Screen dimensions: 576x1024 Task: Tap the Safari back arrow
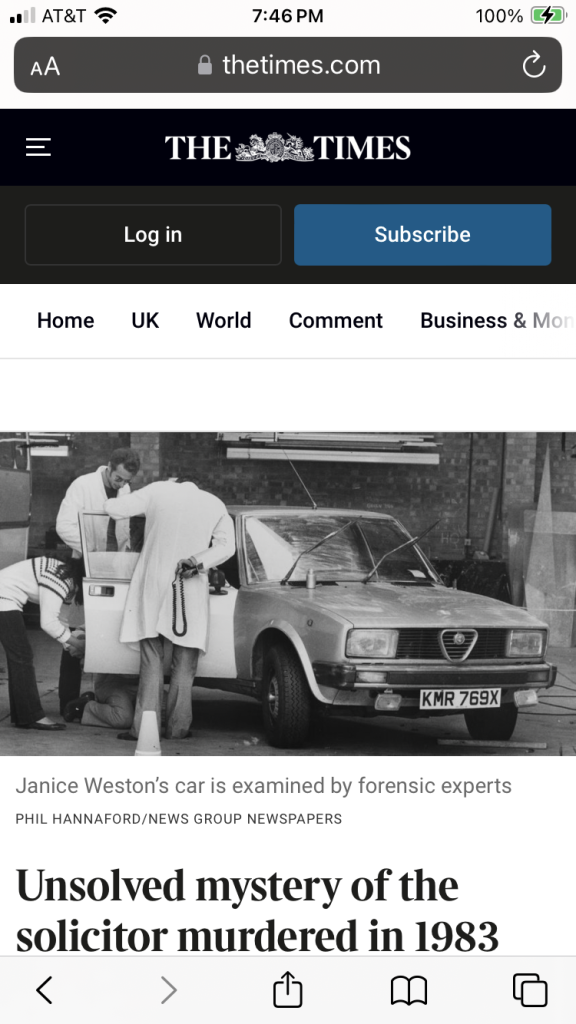pos(44,990)
